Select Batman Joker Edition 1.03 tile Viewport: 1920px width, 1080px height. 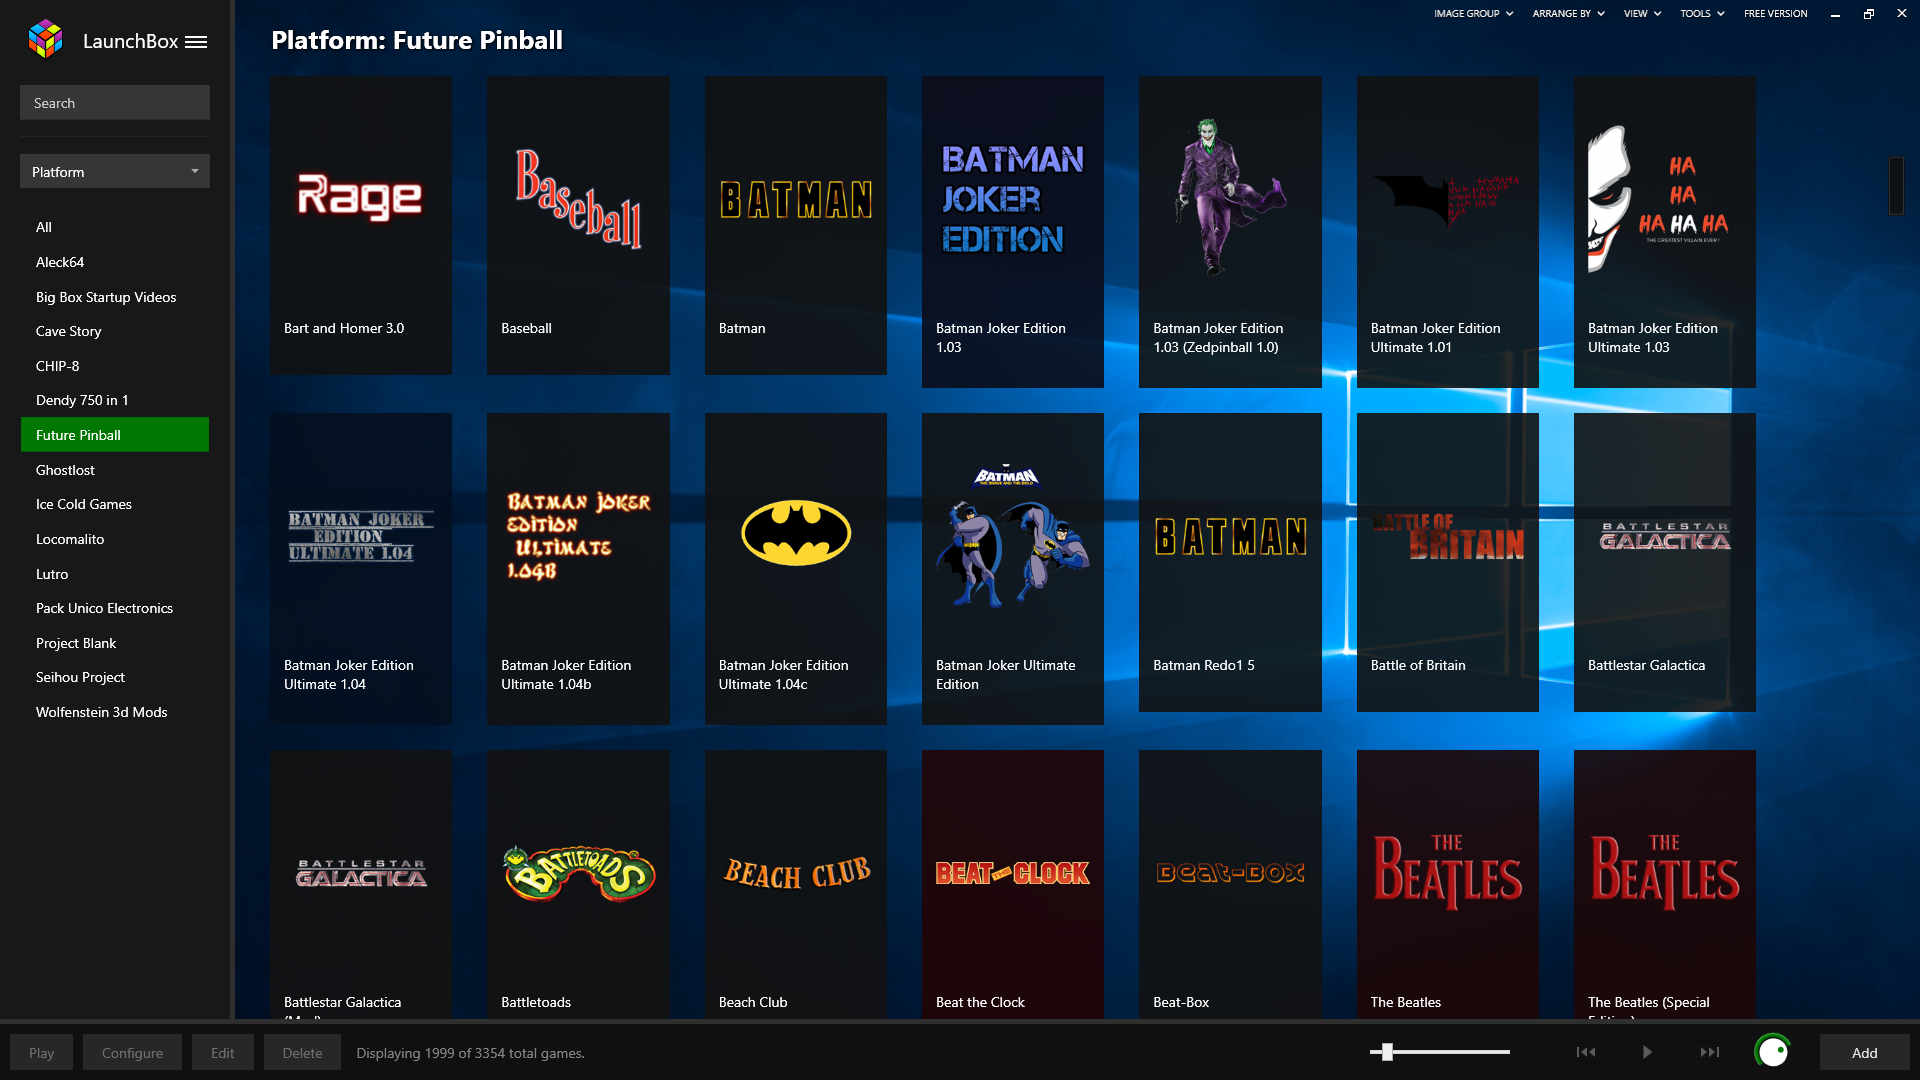click(x=1012, y=232)
